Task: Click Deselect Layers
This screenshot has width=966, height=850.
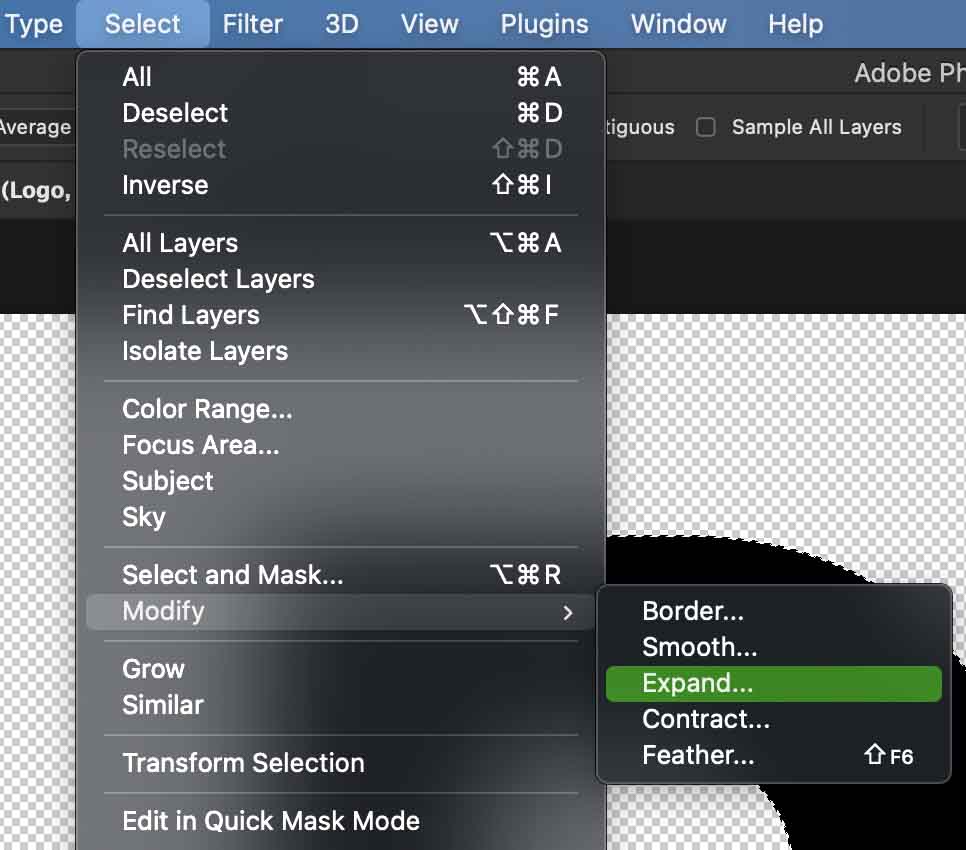Action: [341, 279]
